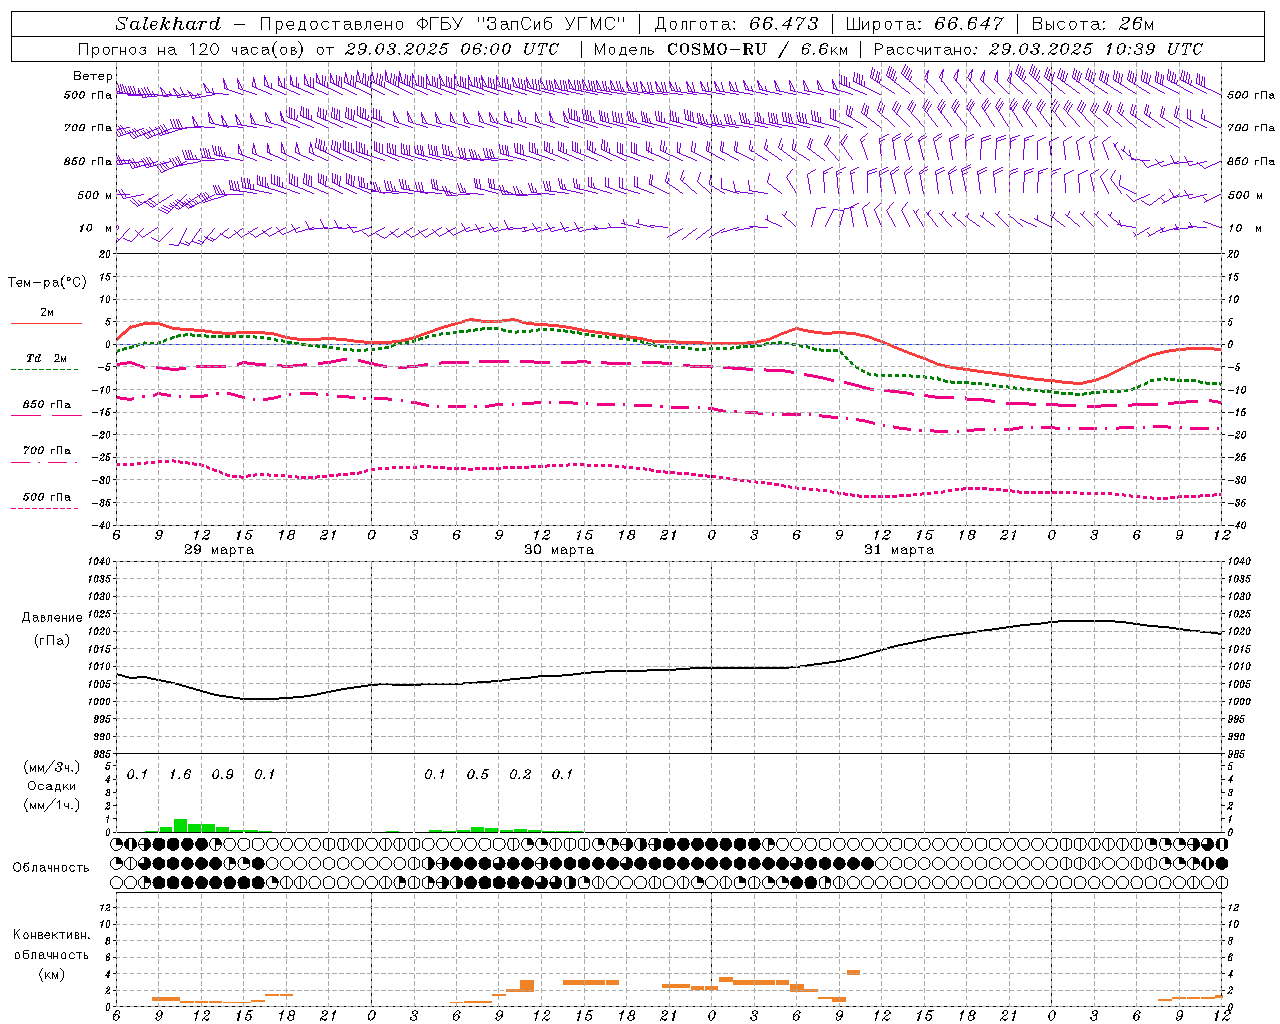The image size is (1280, 1024).
Task: Click the Облачность cloud cover row label
Action: (51, 867)
